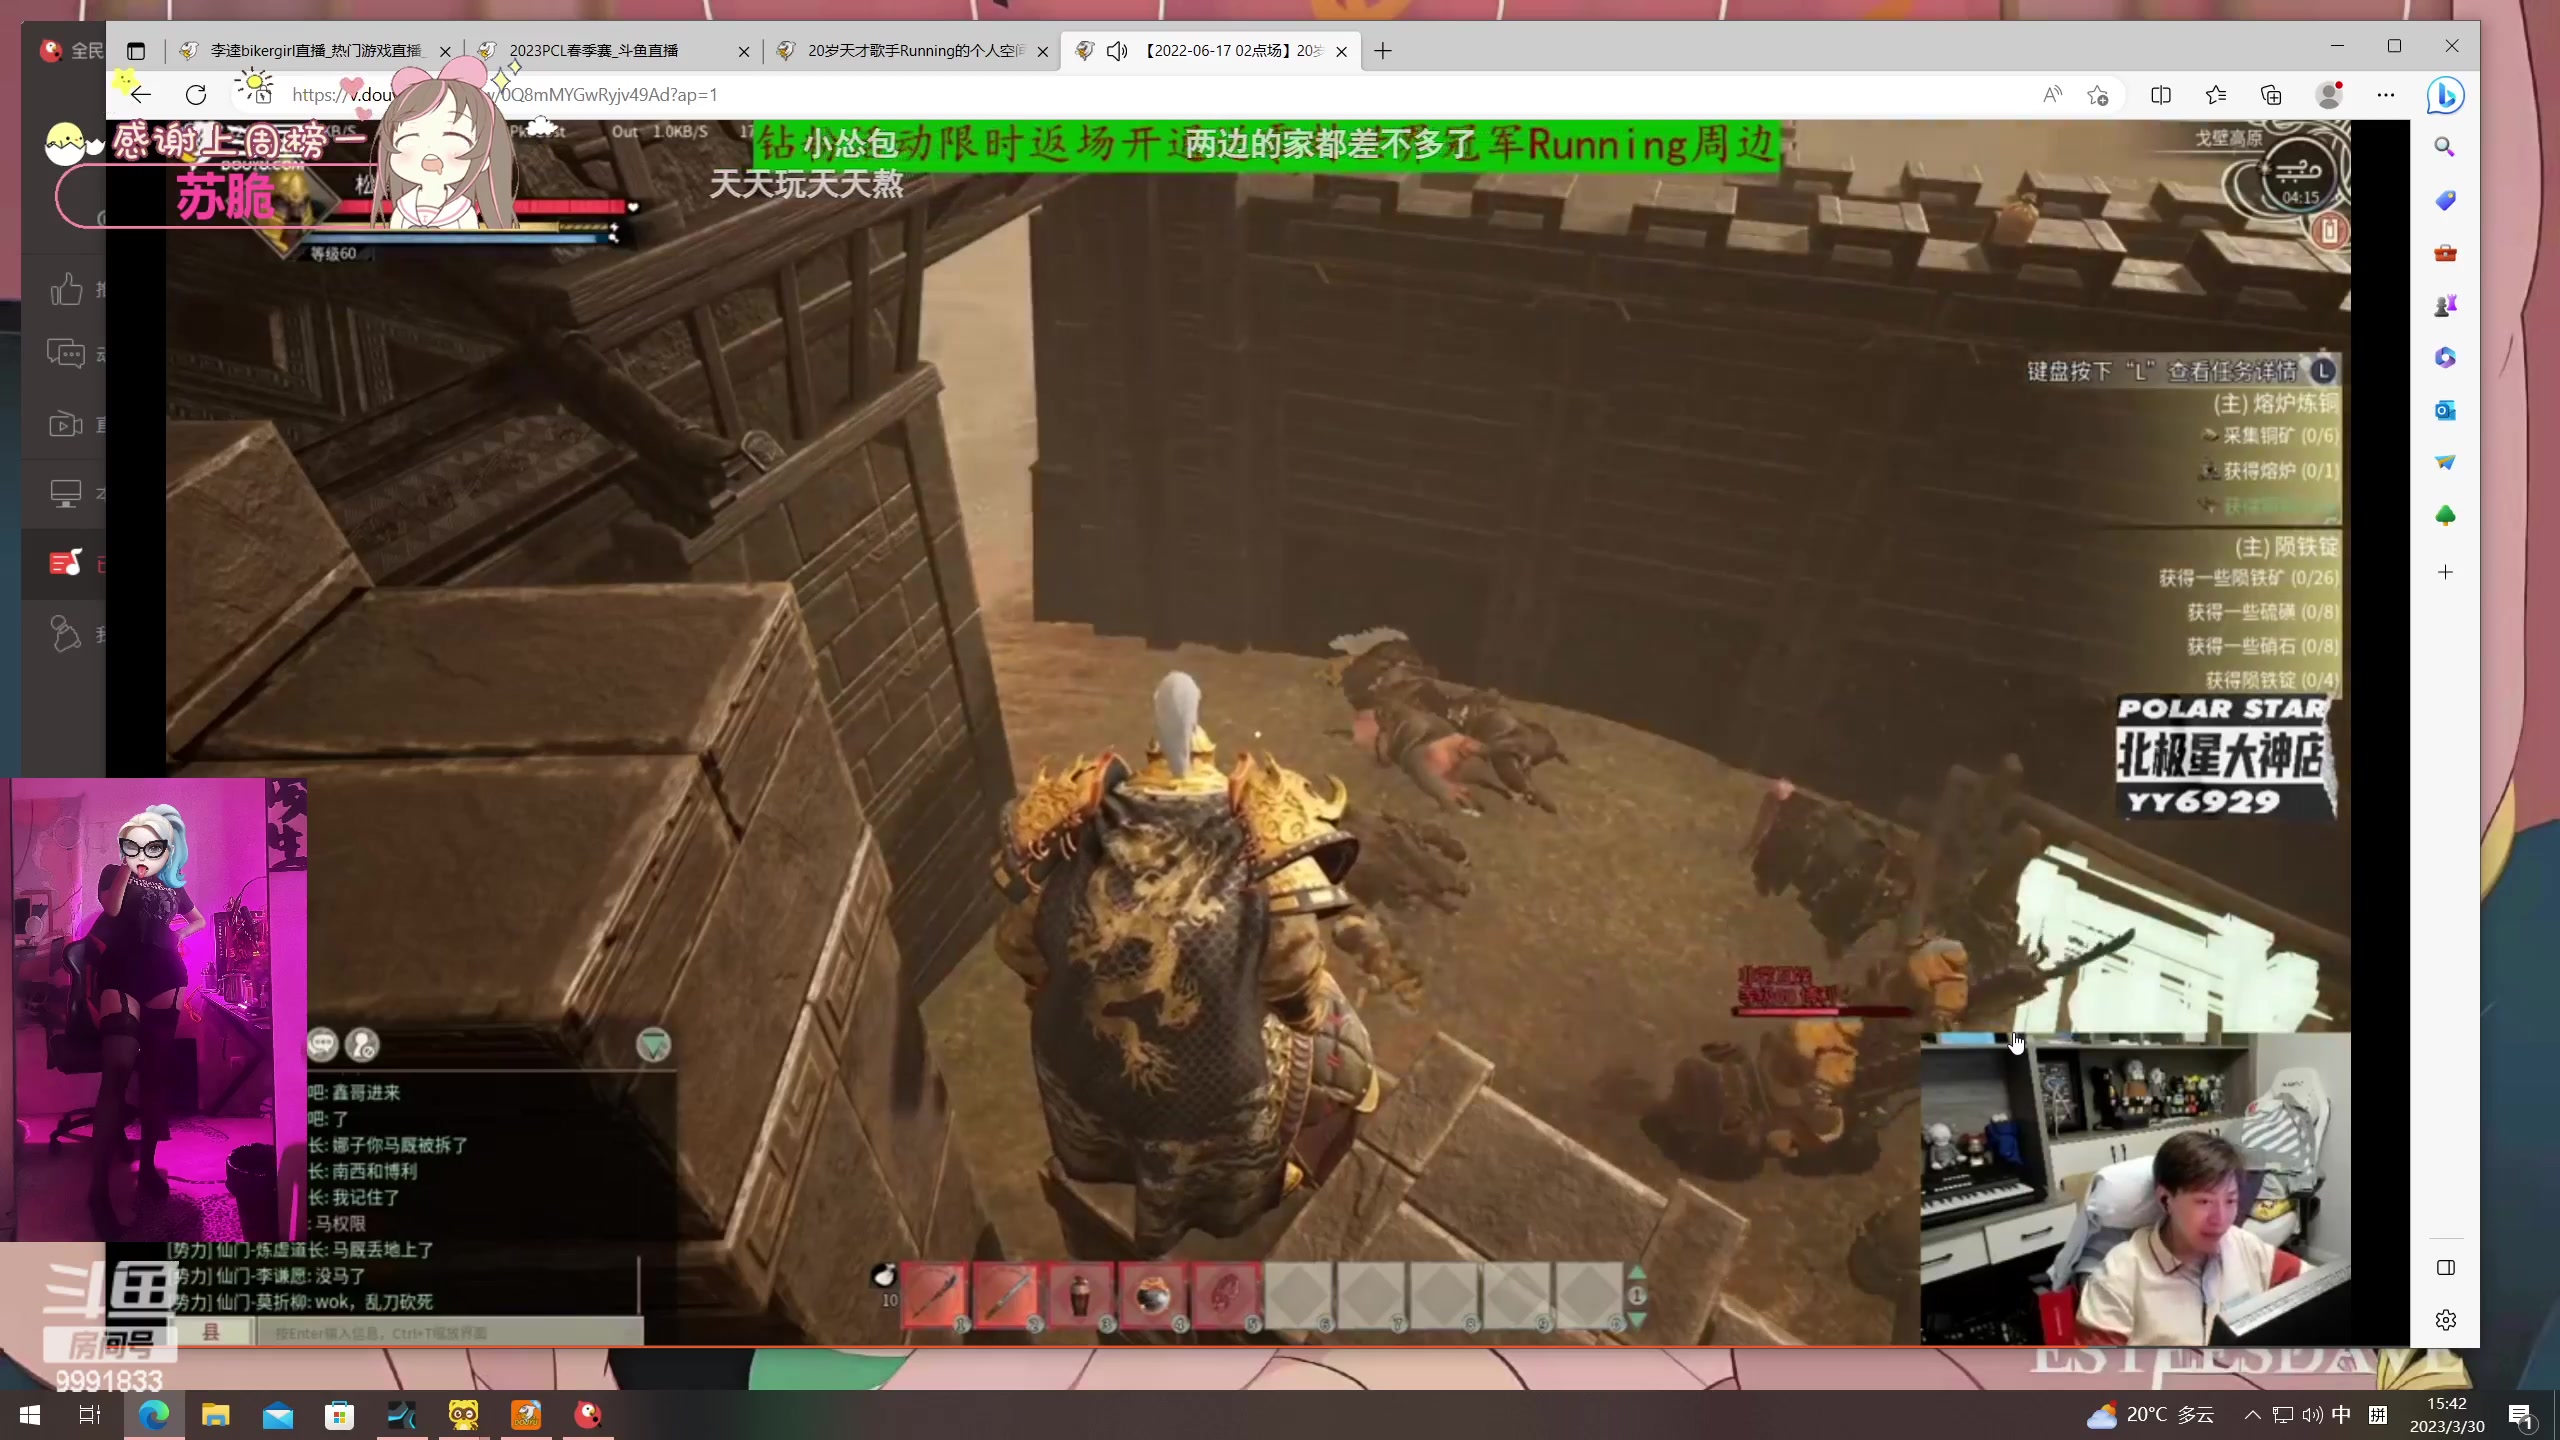2560x1440 pixels.
Task: Expand hidden system tray icons
Action: point(2252,1415)
